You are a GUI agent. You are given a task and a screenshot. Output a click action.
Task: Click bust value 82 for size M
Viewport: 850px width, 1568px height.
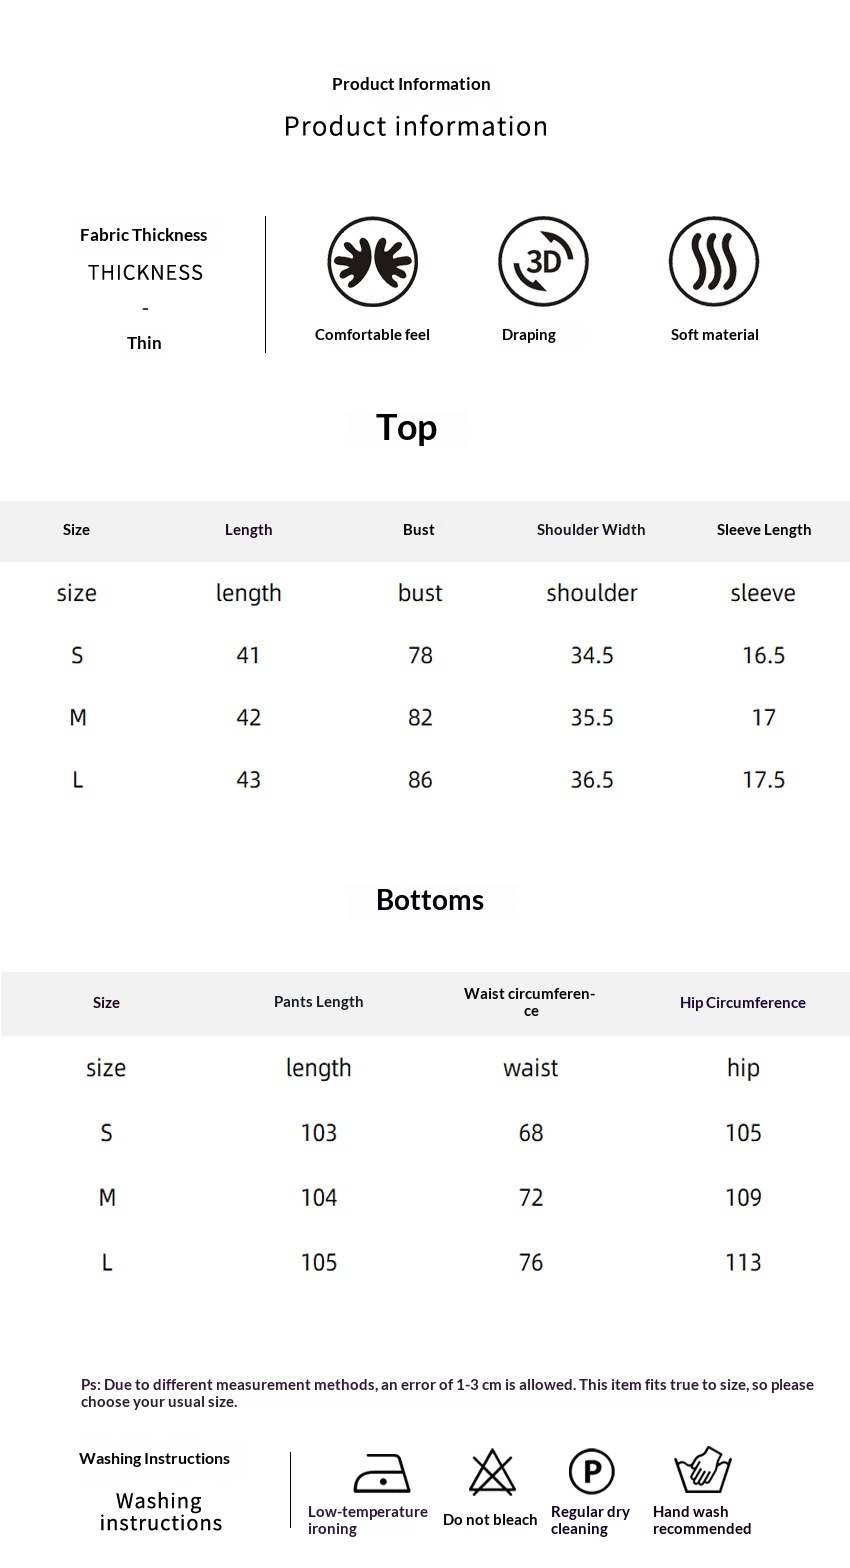[x=420, y=718]
